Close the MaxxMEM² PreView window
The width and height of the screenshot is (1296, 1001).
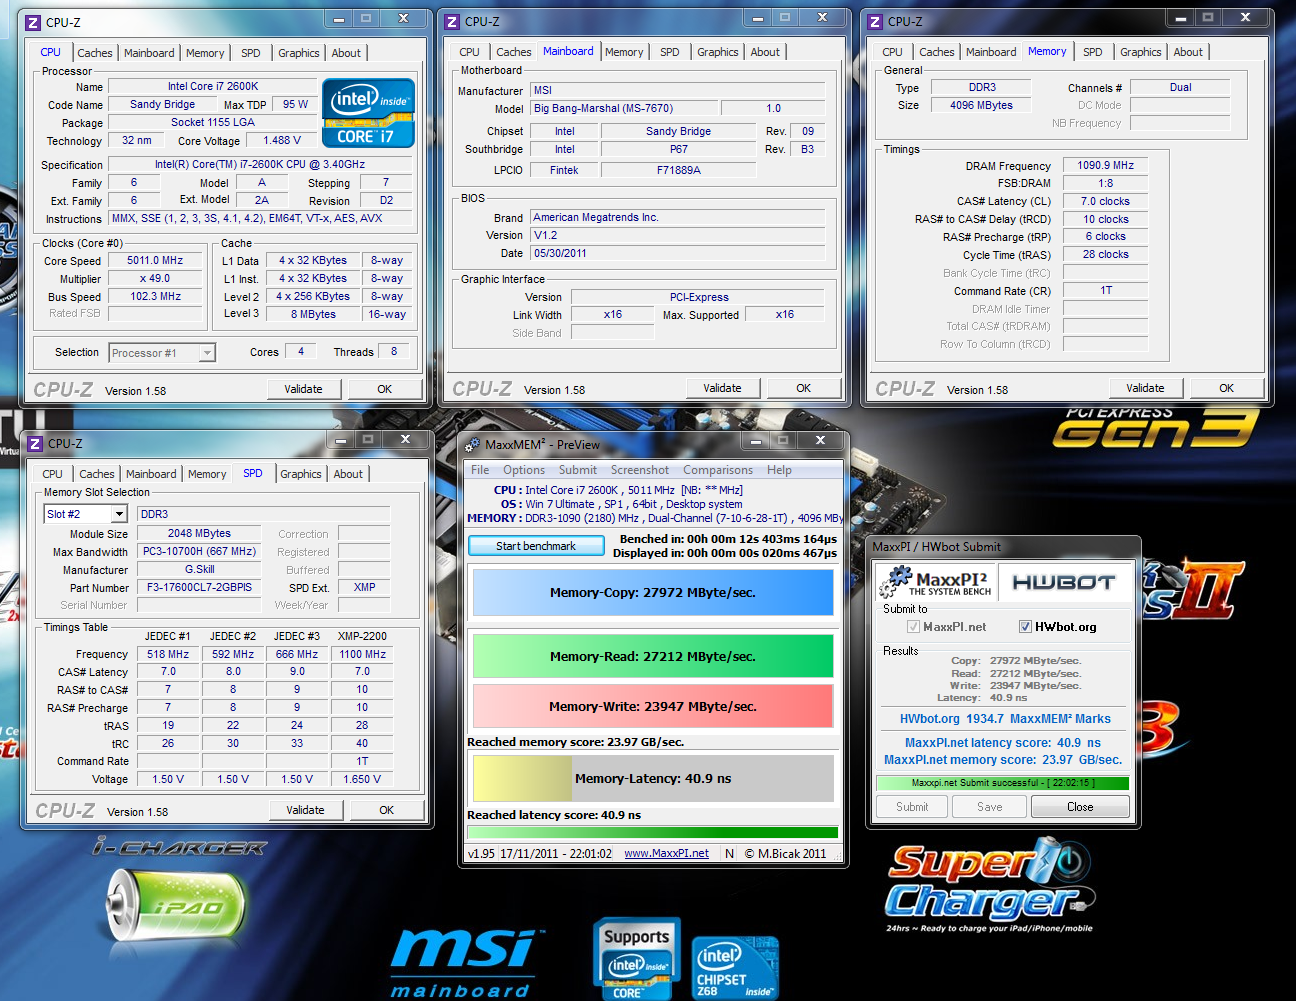pyautogui.click(x=821, y=440)
